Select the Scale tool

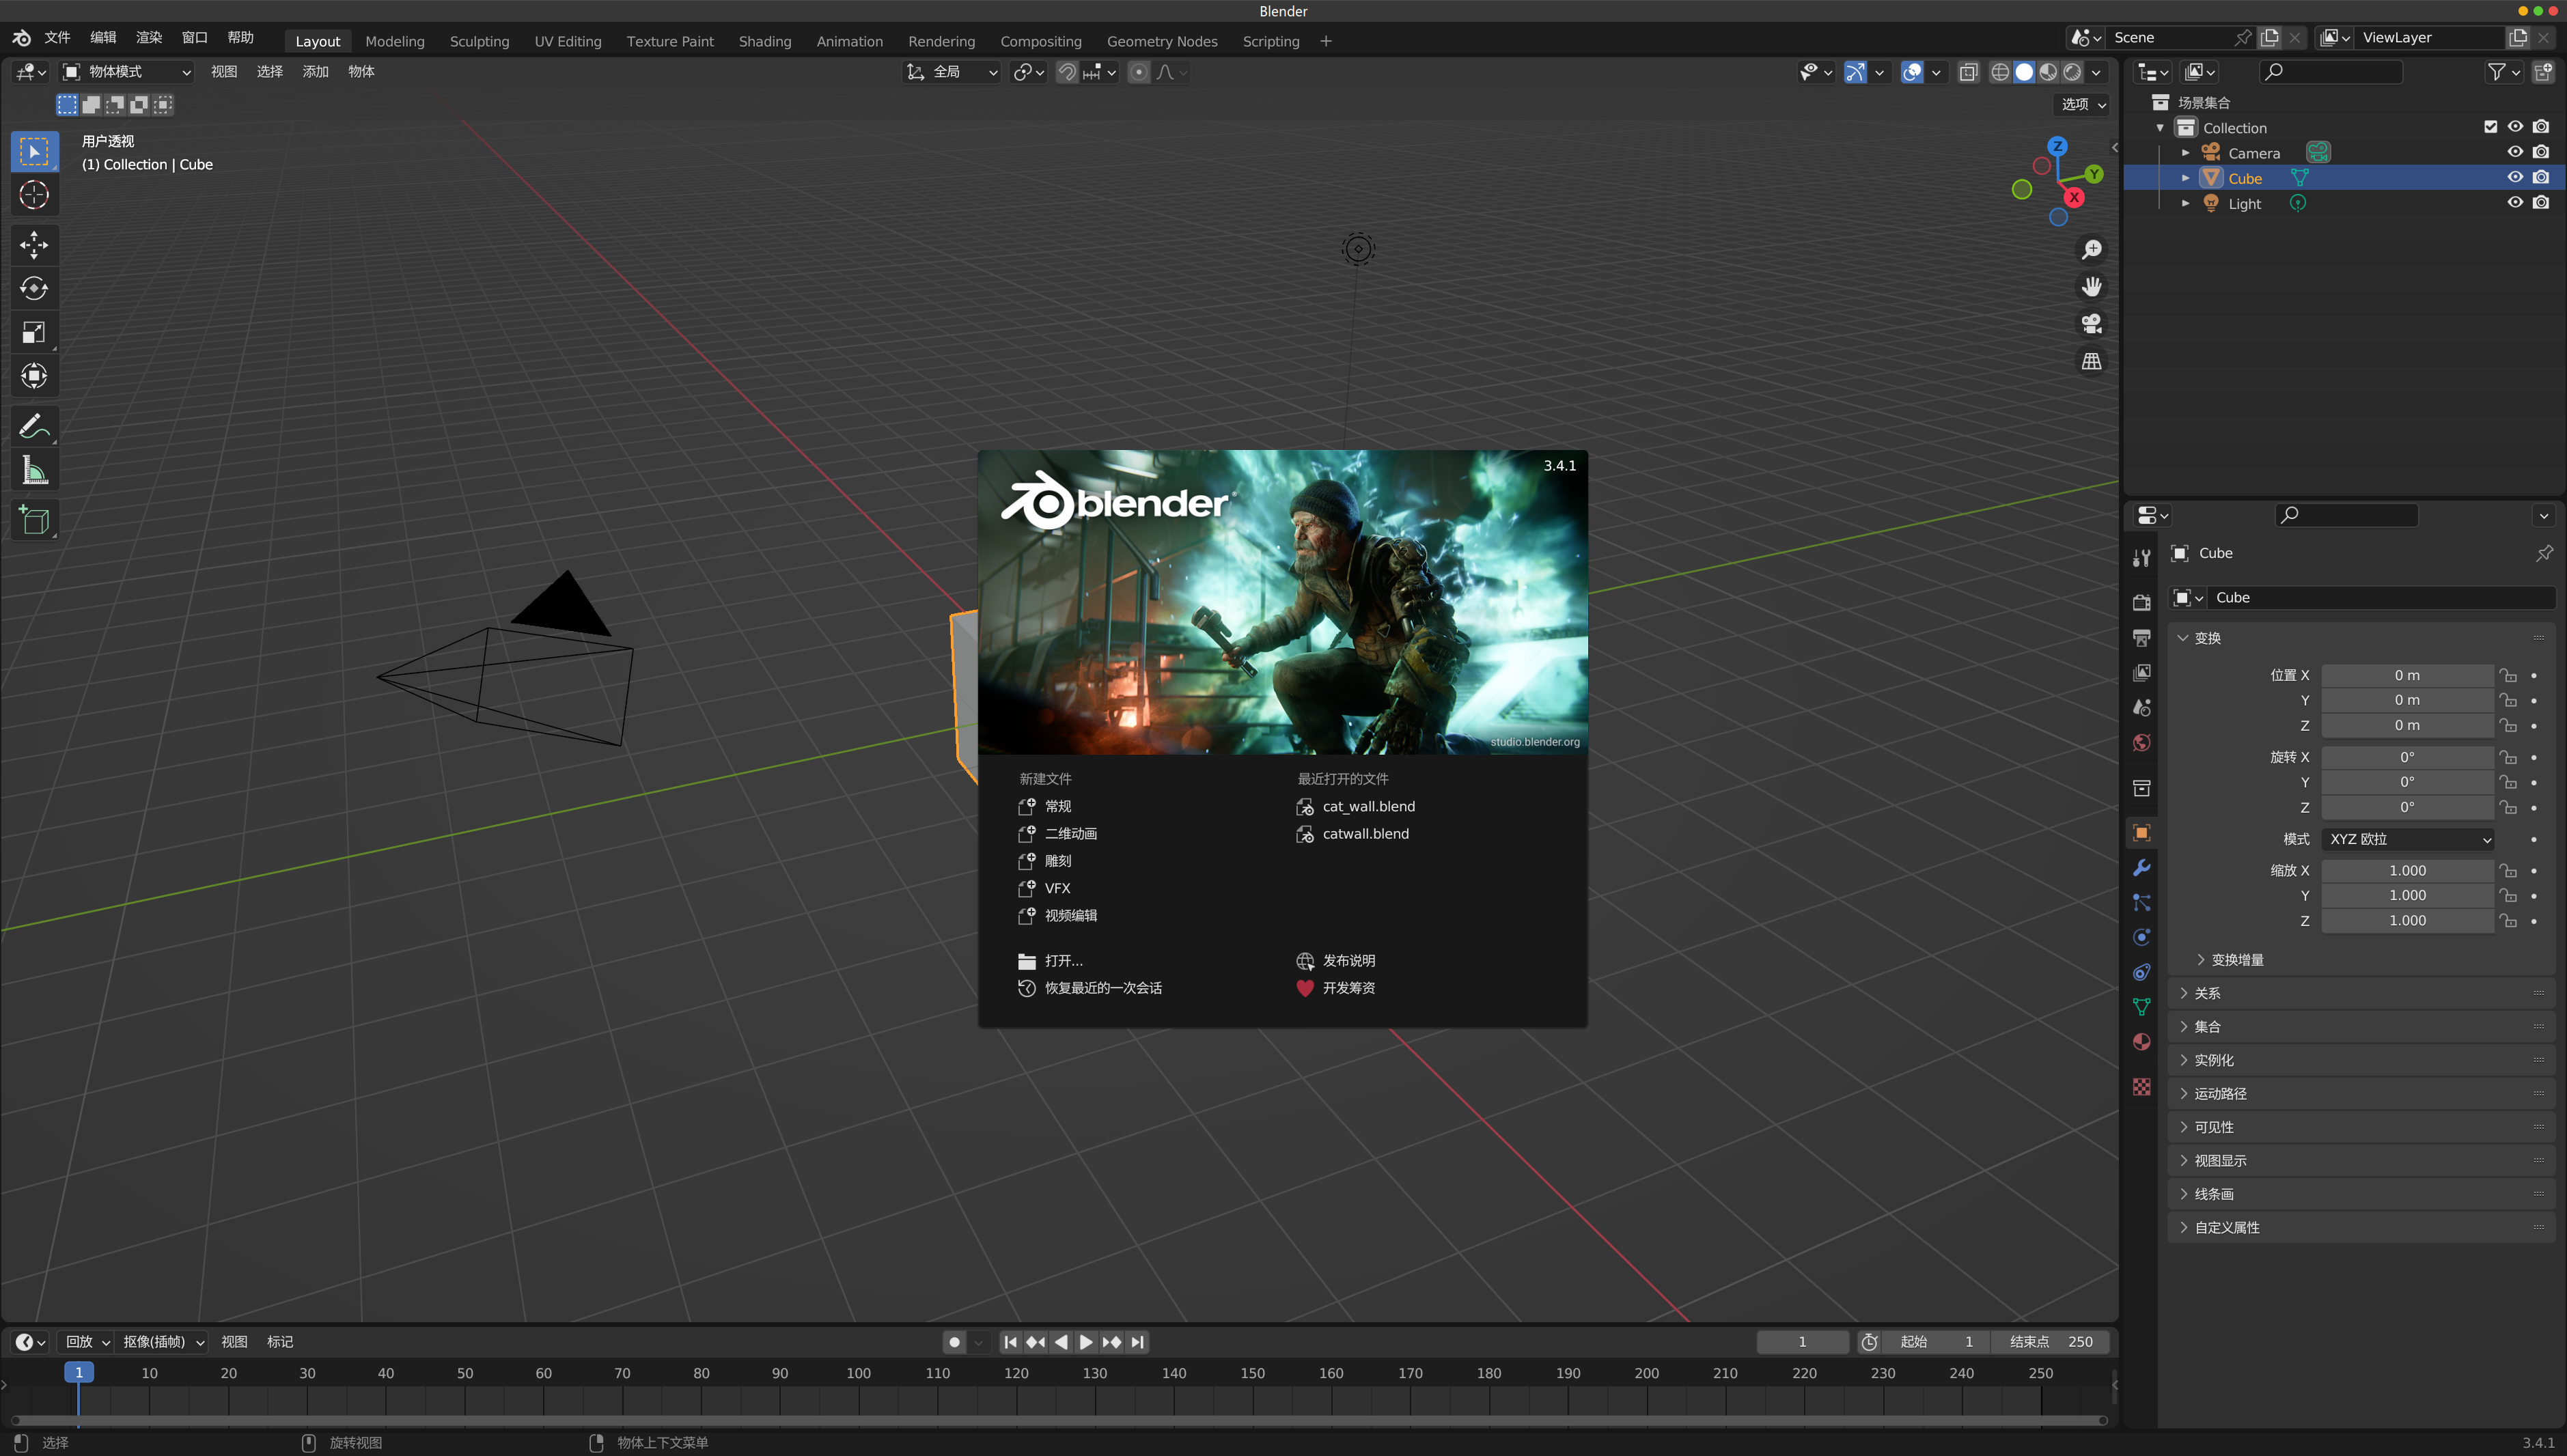coord(34,332)
